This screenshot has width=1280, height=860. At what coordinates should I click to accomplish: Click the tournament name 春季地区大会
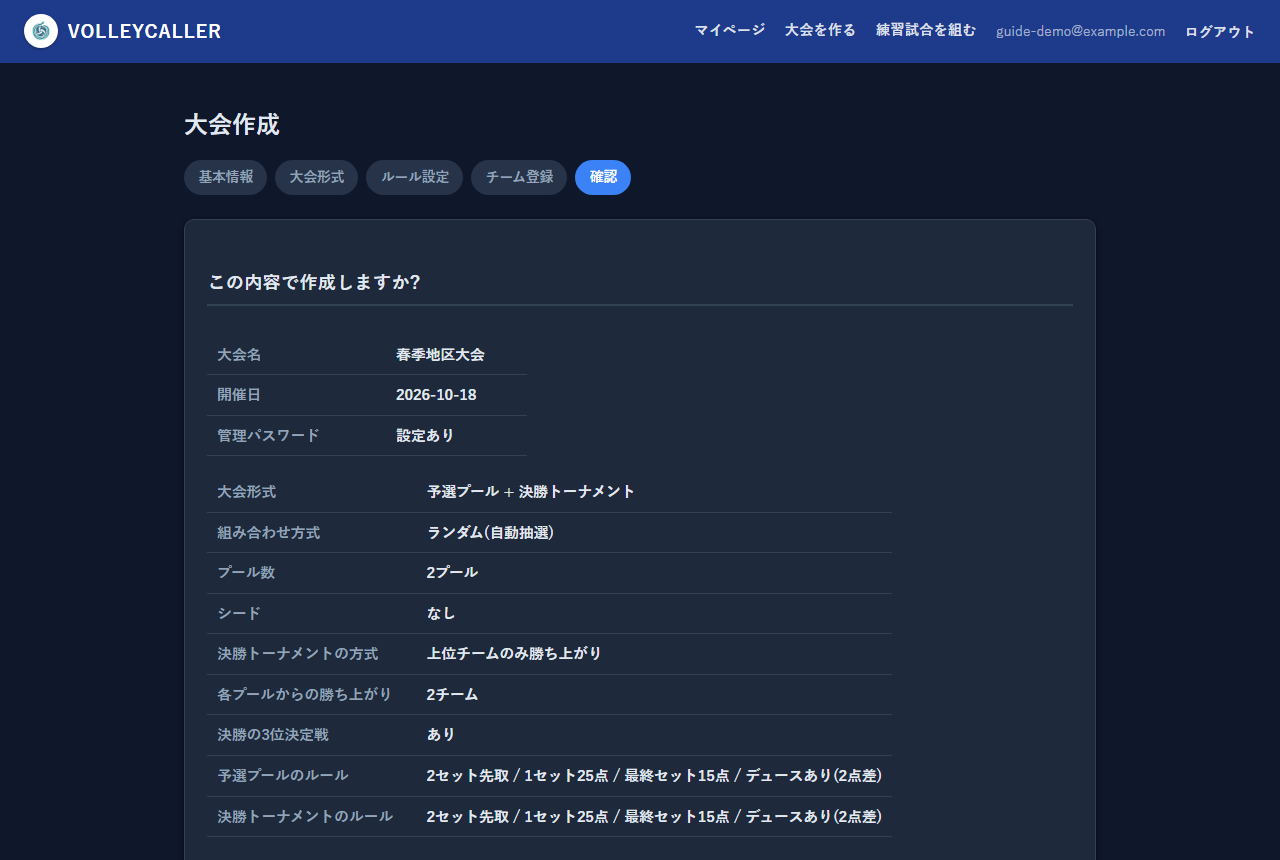tap(440, 355)
